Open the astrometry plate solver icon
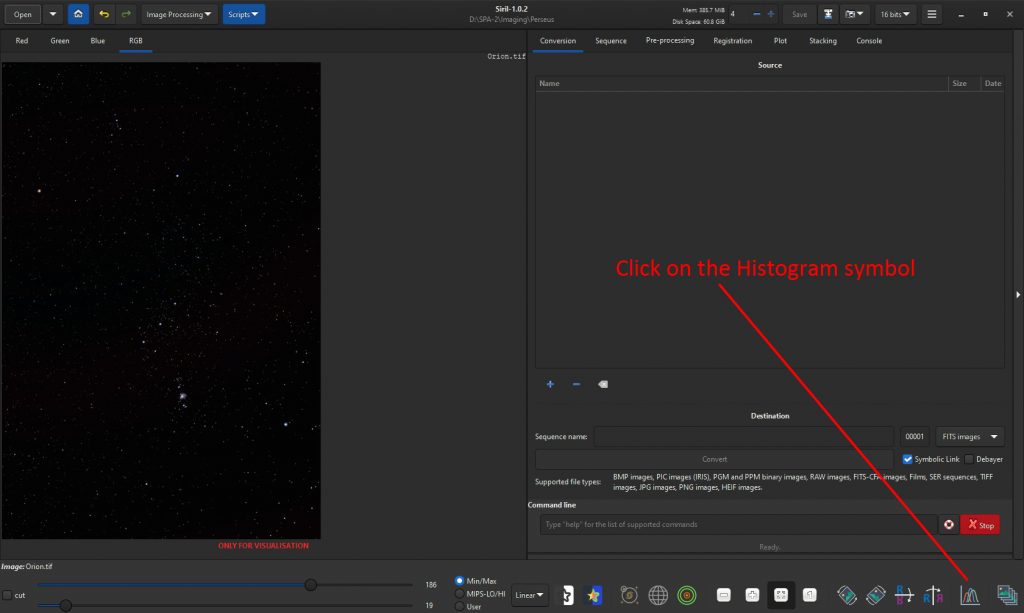 click(629, 595)
